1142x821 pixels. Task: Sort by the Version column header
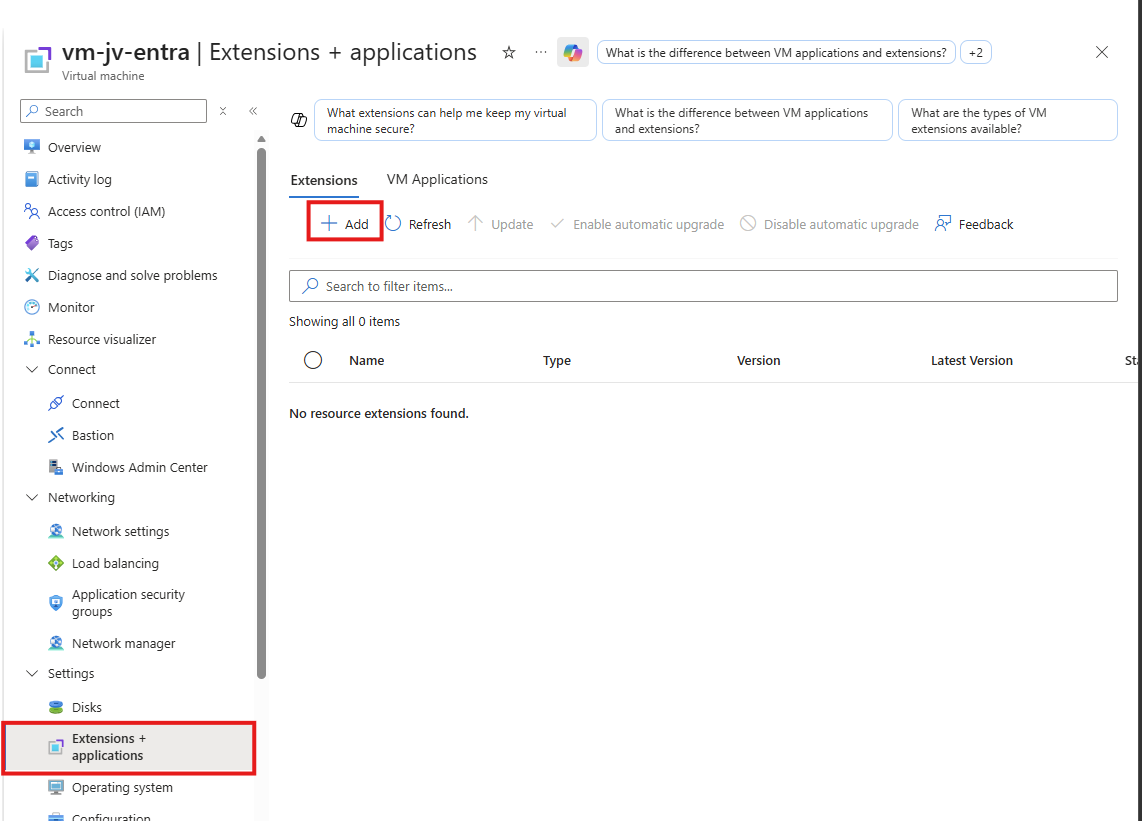758,361
